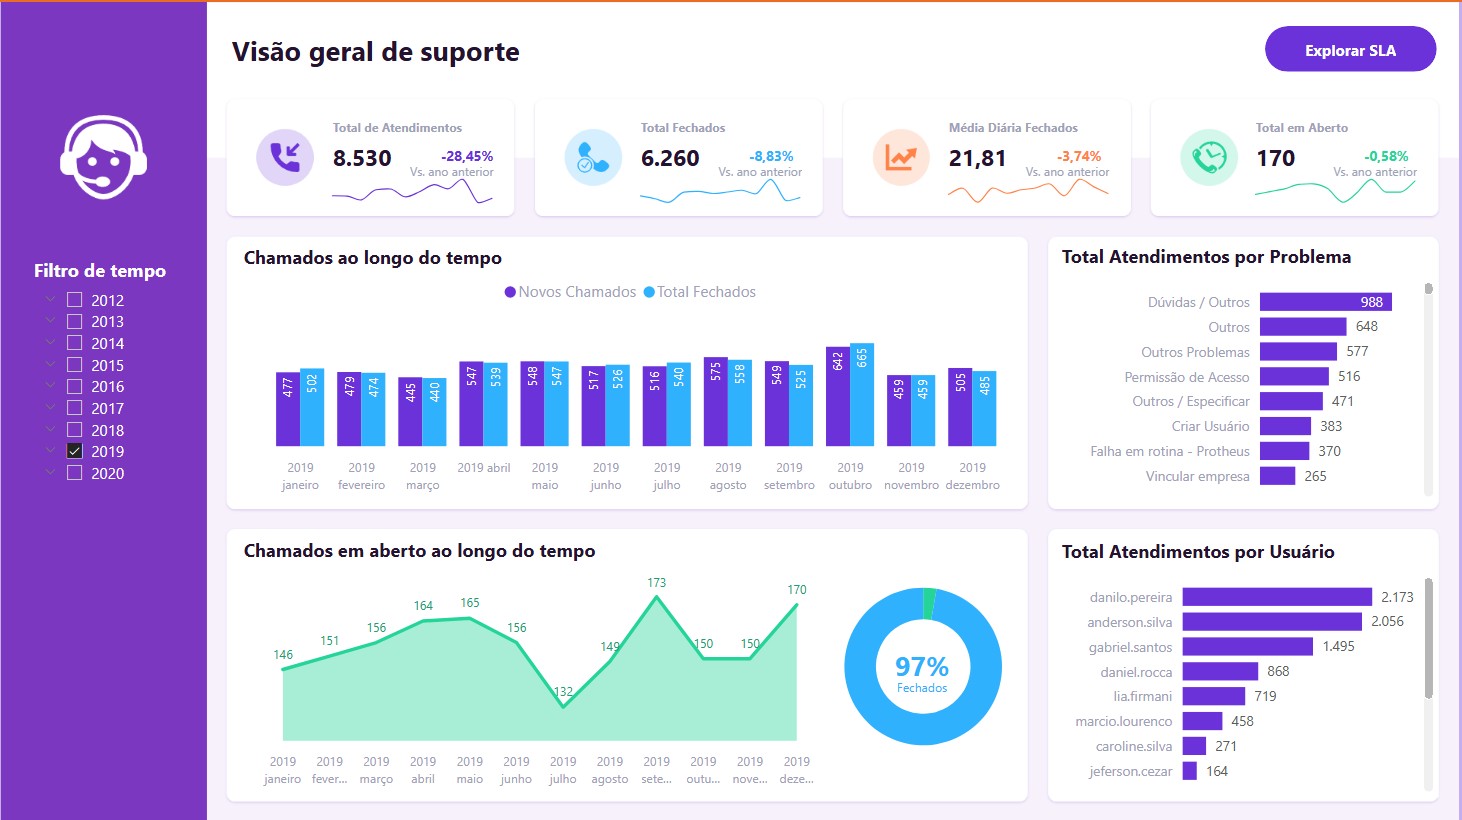Check the 2020 year filter
The height and width of the screenshot is (820, 1462).
coord(75,473)
